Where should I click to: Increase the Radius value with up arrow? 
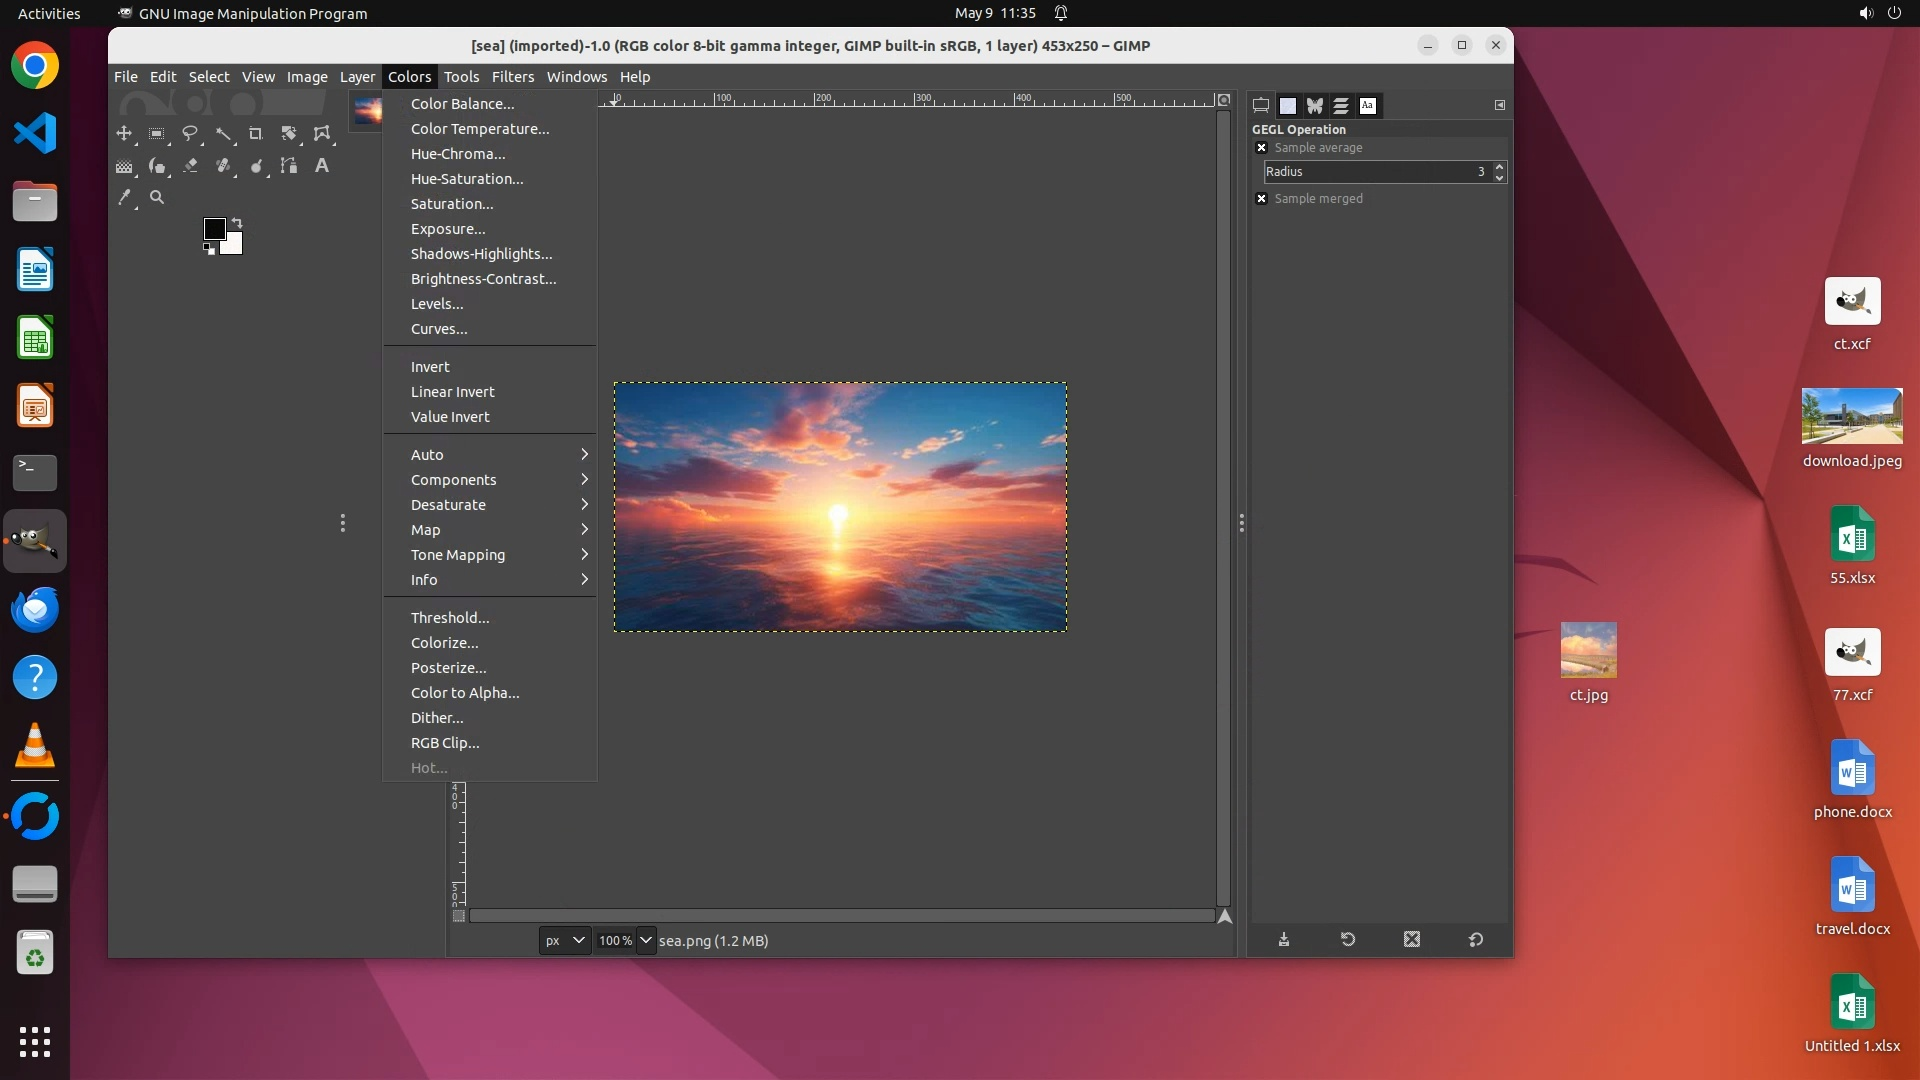[1498, 166]
